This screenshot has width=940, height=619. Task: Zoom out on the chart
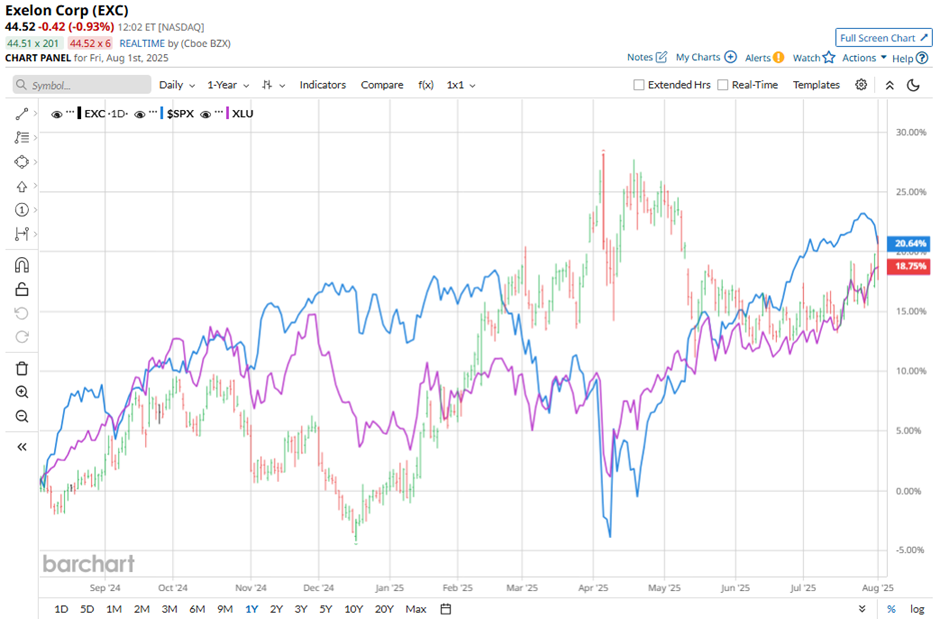(22, 416)
